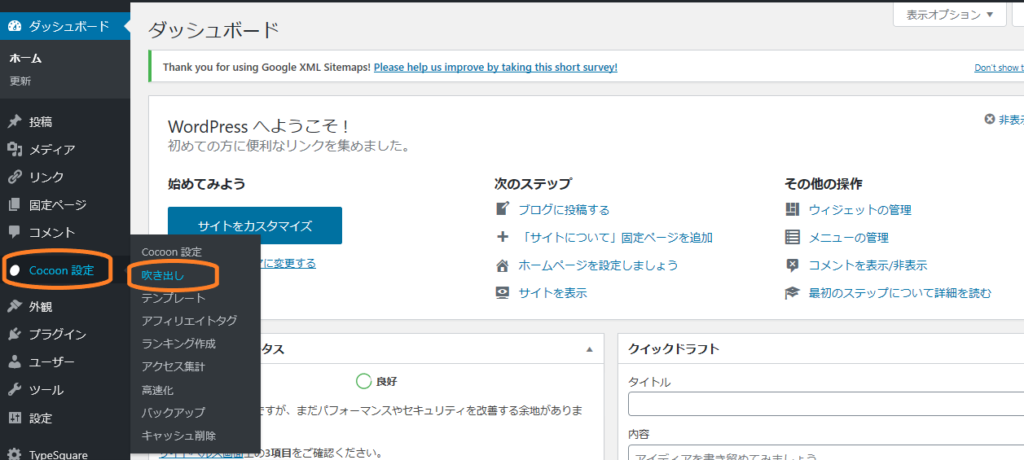Click the wrench icon beside ツール

pyautogui.click(x=15, y=390)
